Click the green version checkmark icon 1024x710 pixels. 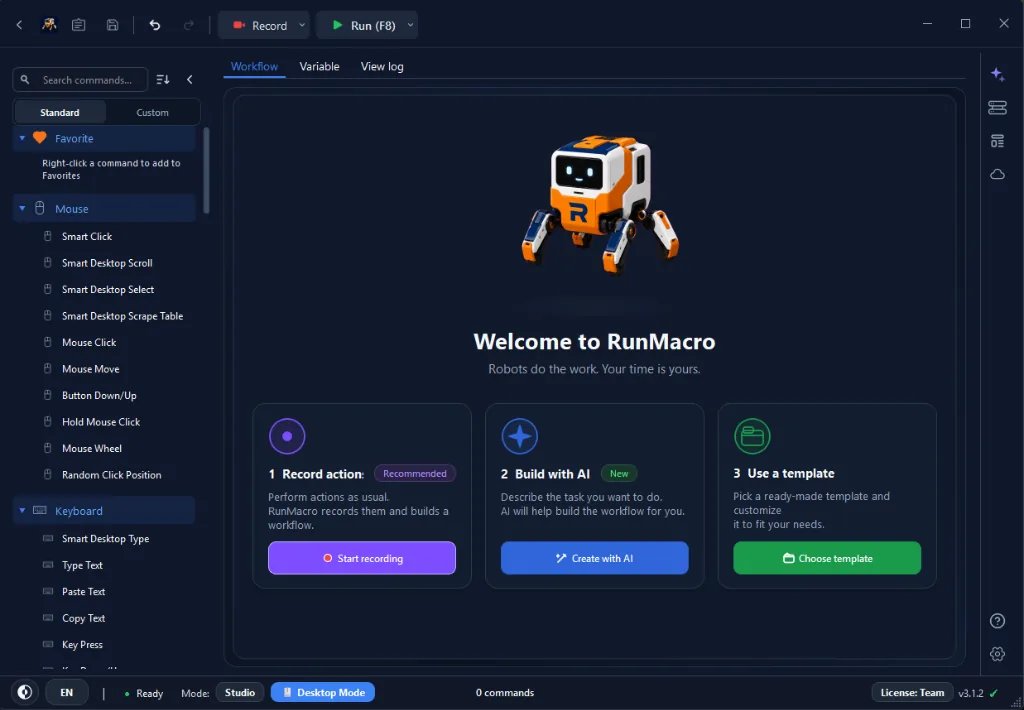point(993,693)
